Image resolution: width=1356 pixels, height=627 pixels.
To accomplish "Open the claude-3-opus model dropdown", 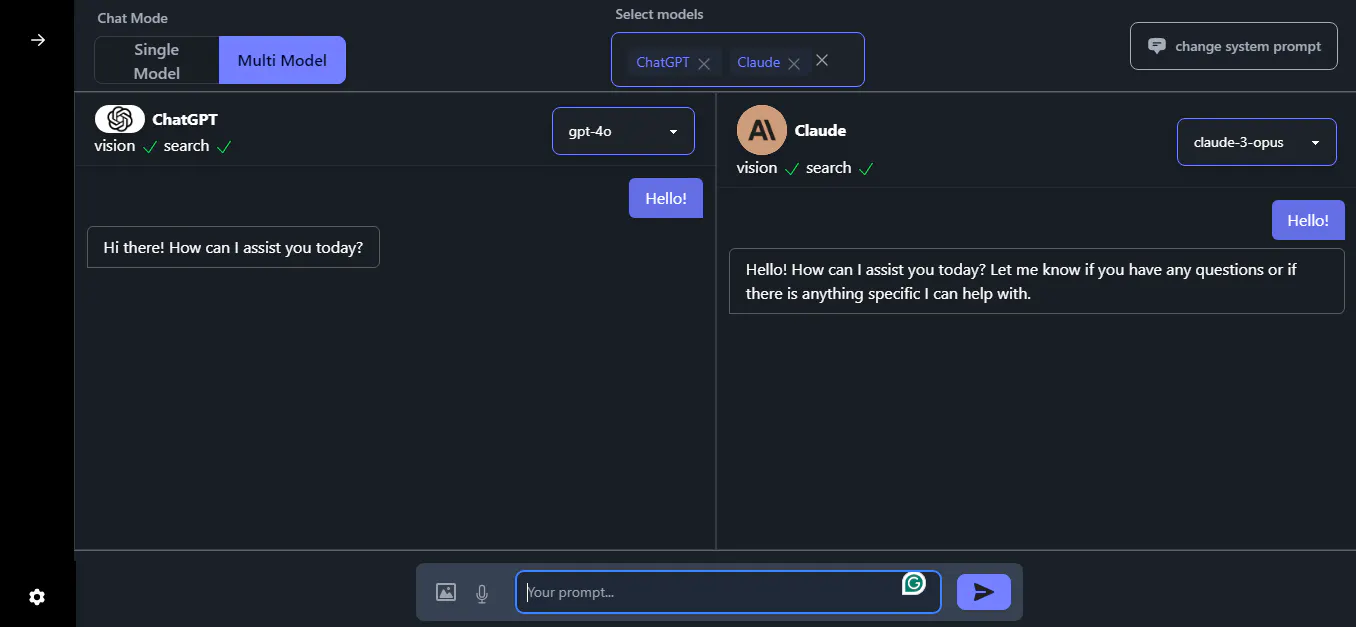I will tap(1257, 142).
